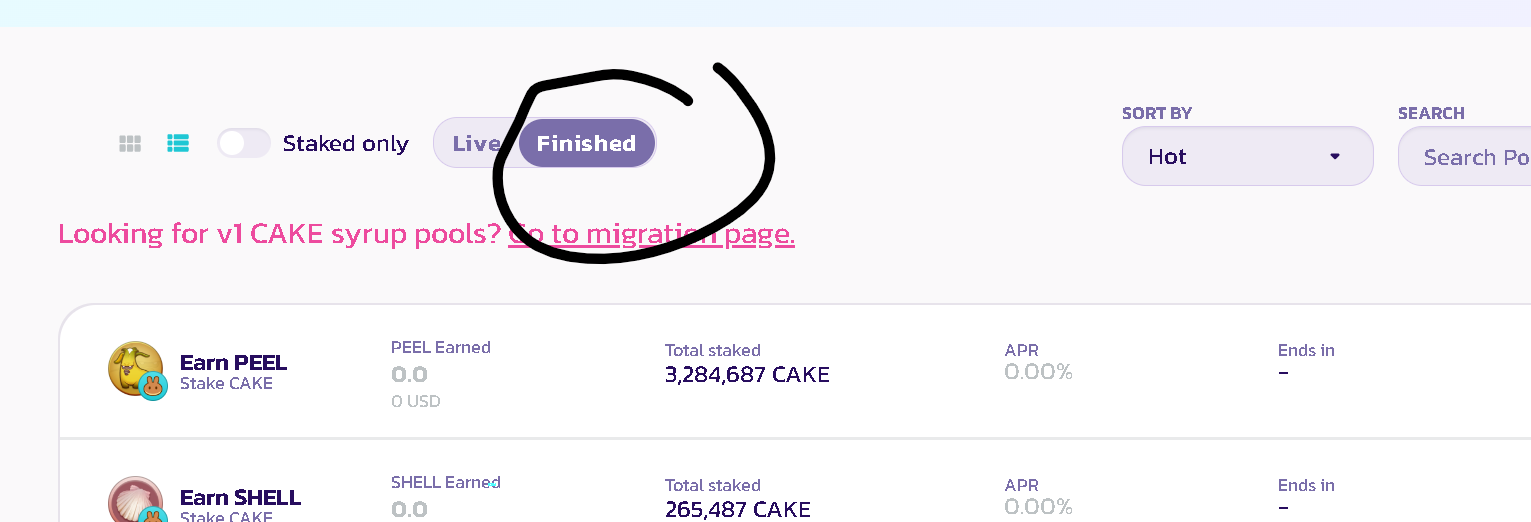Open the Go to migration page link
Screen dimensions: 1531x522
click(651, 234)
